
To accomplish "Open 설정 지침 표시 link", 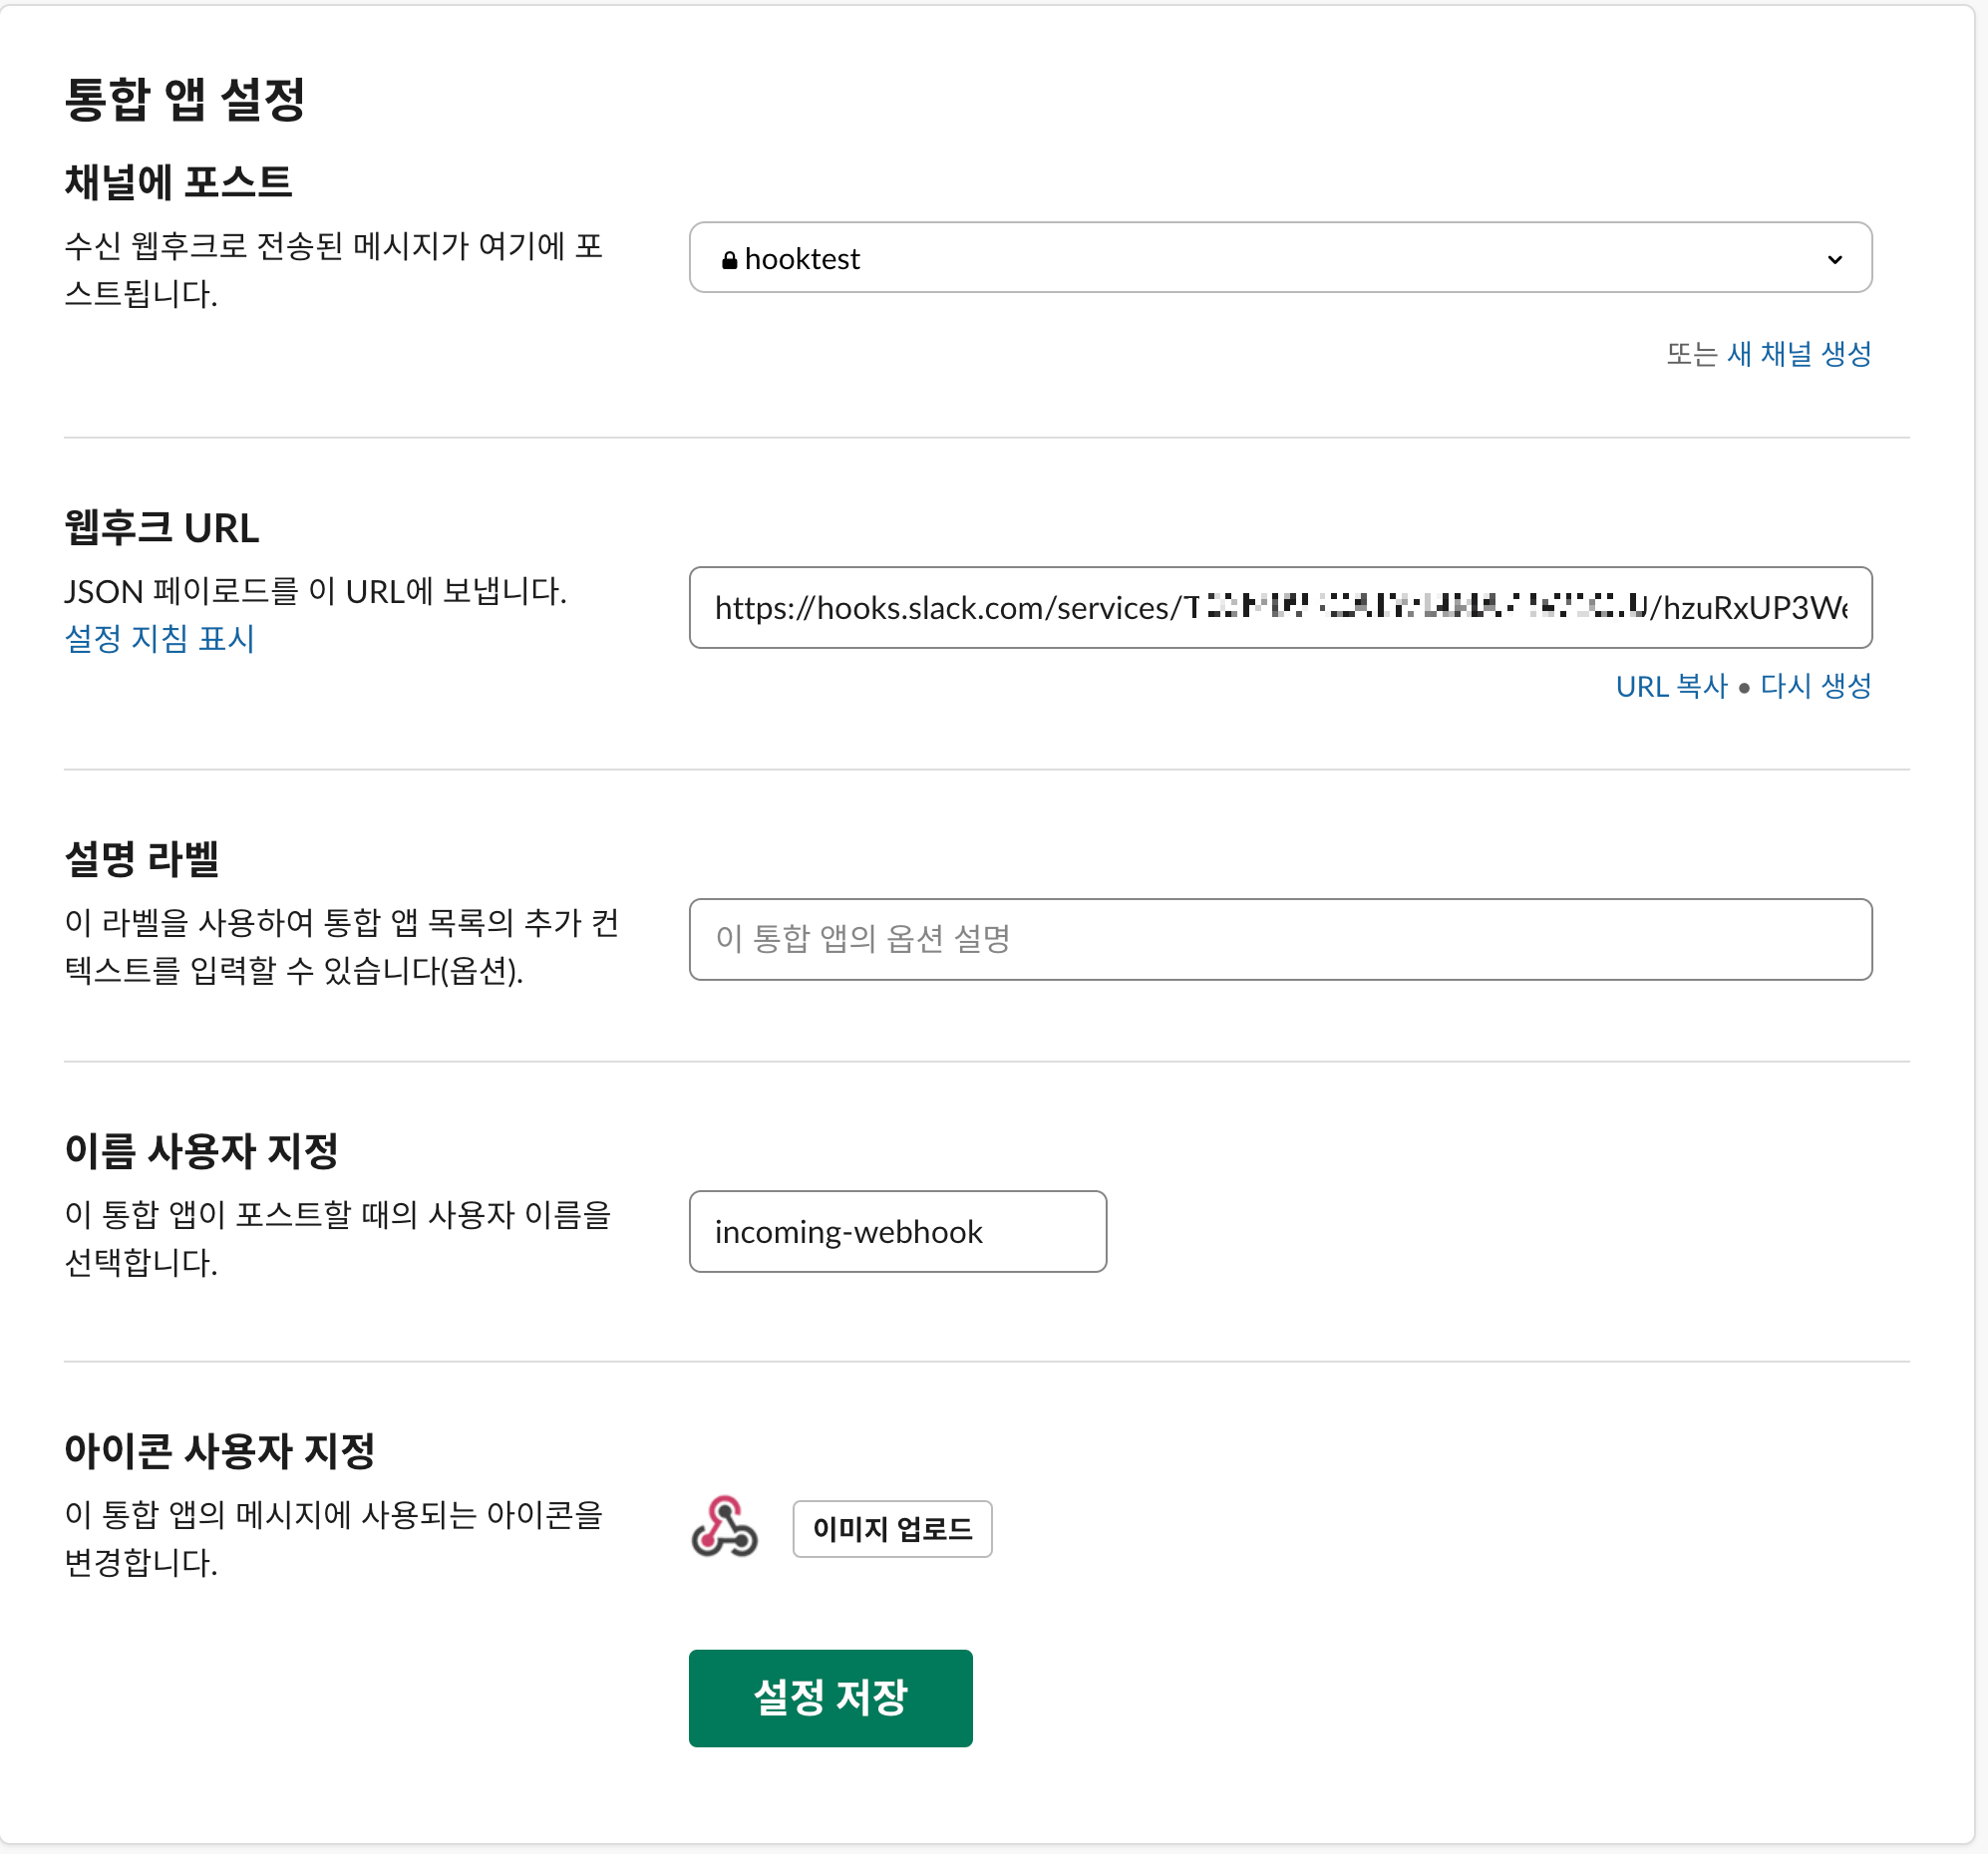I will 160,638.
